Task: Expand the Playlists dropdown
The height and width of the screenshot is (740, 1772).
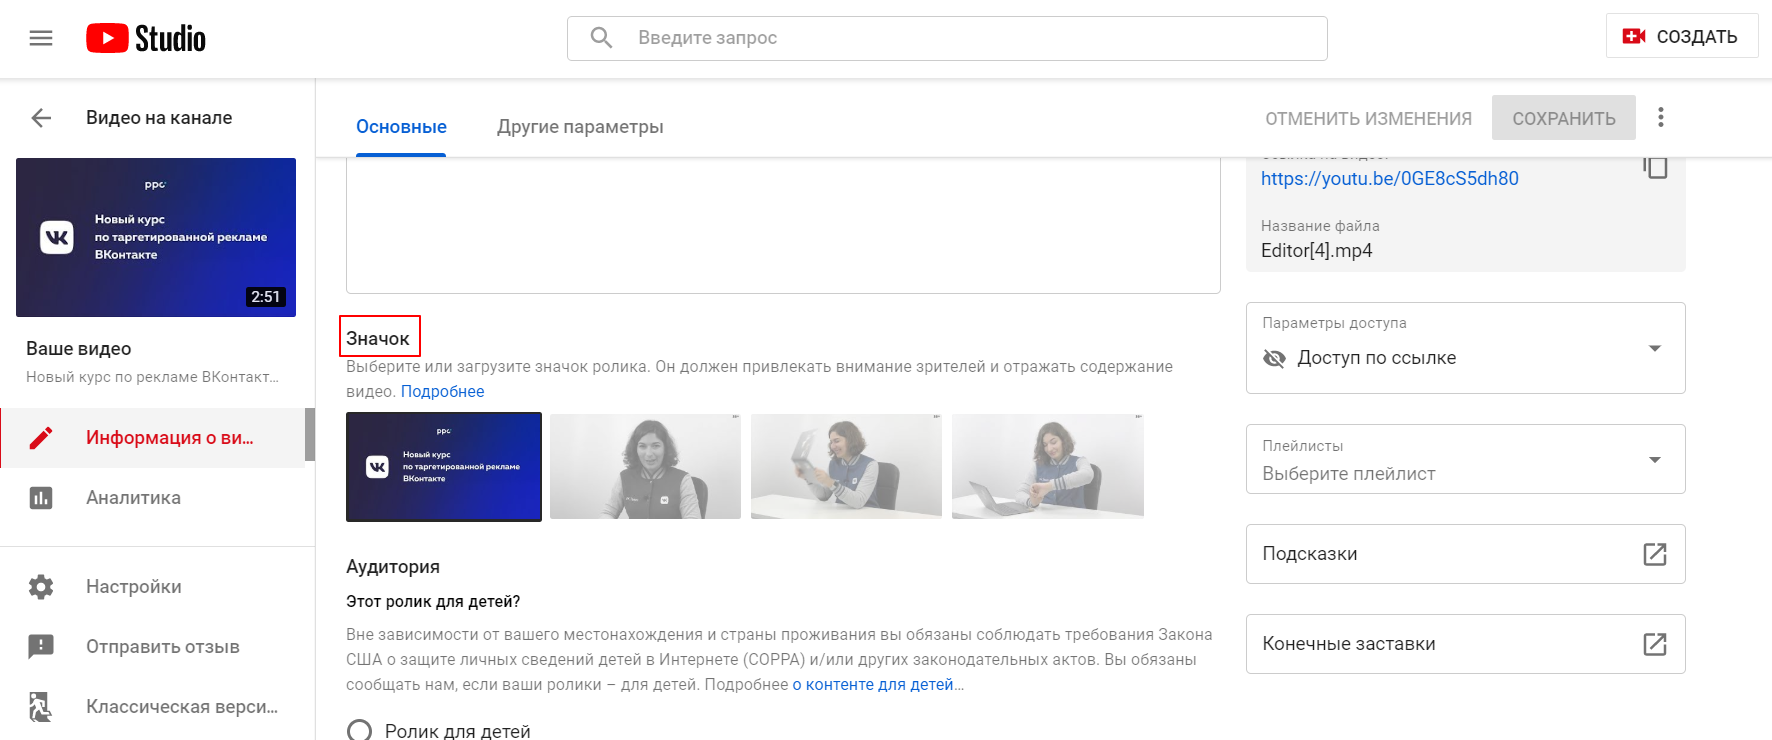Action: (x=1654, y=460)
